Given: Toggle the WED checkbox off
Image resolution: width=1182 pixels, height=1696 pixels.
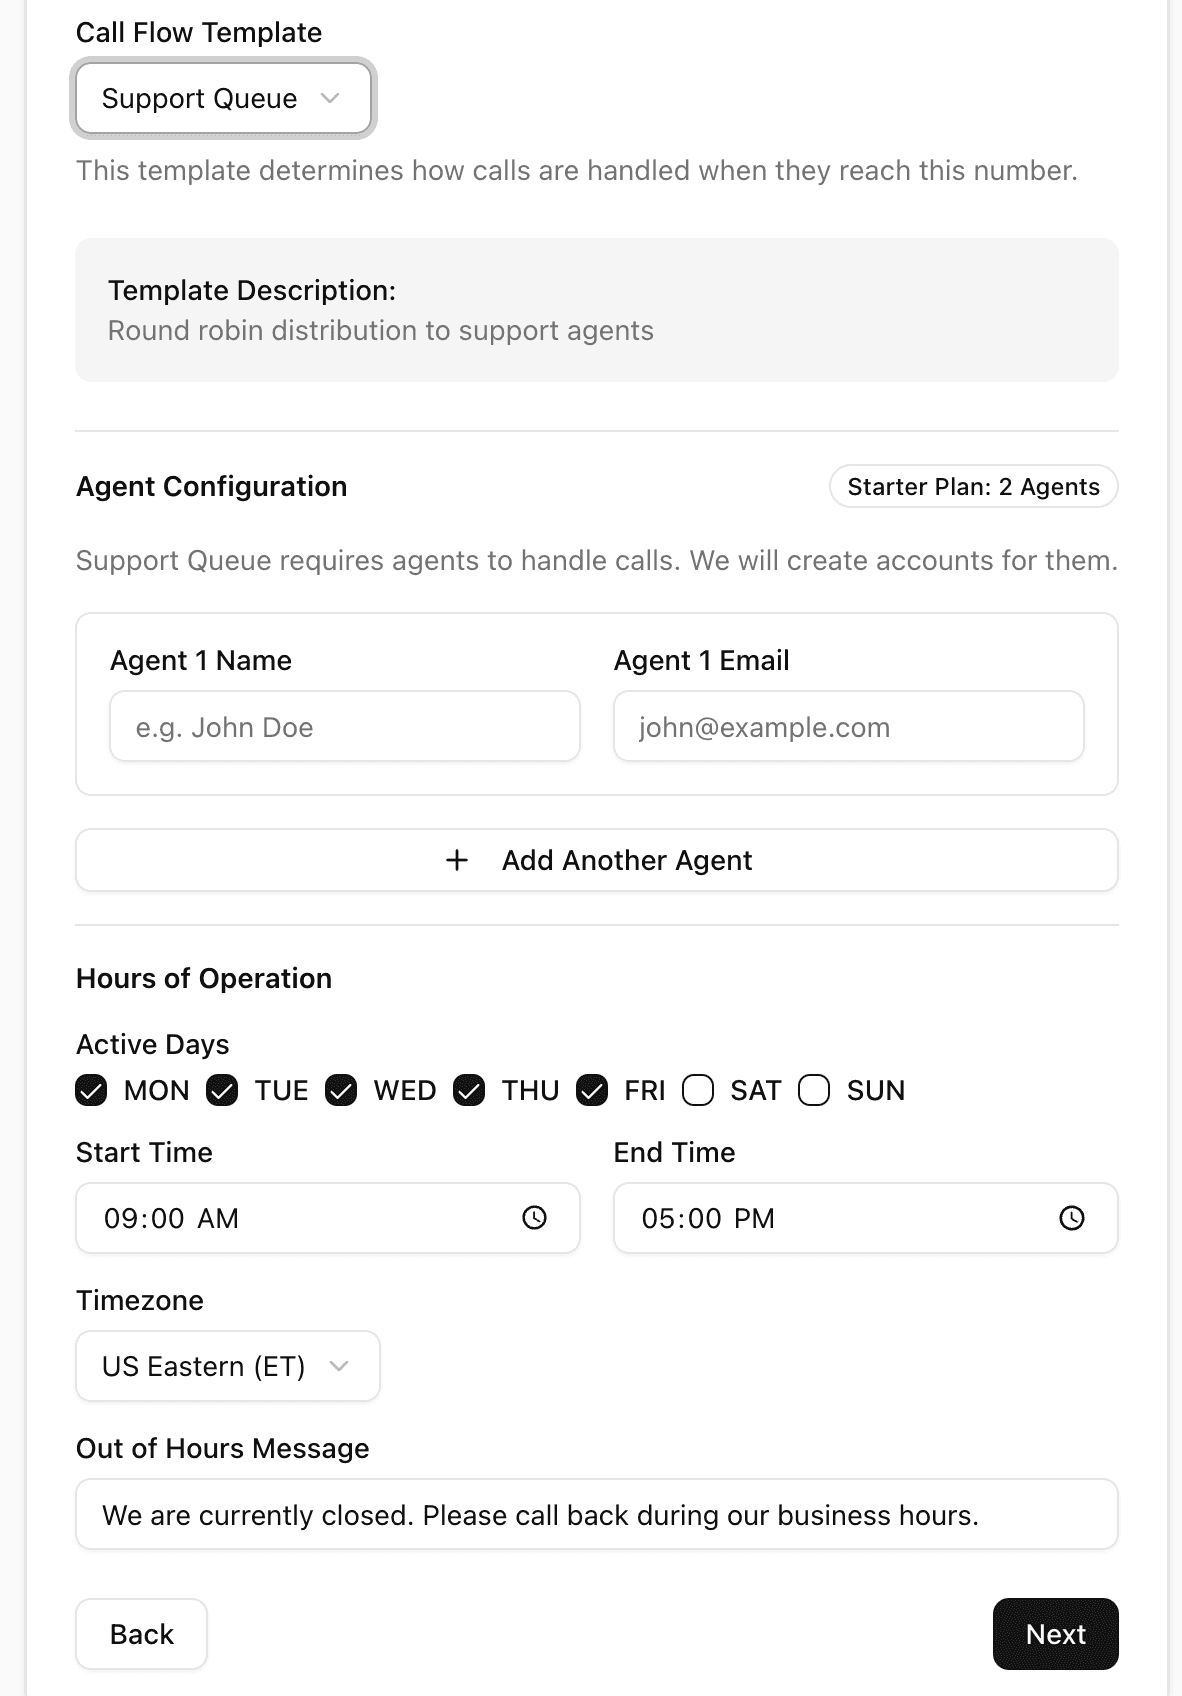Looking at the screenshot, I should click(341, 1090).
